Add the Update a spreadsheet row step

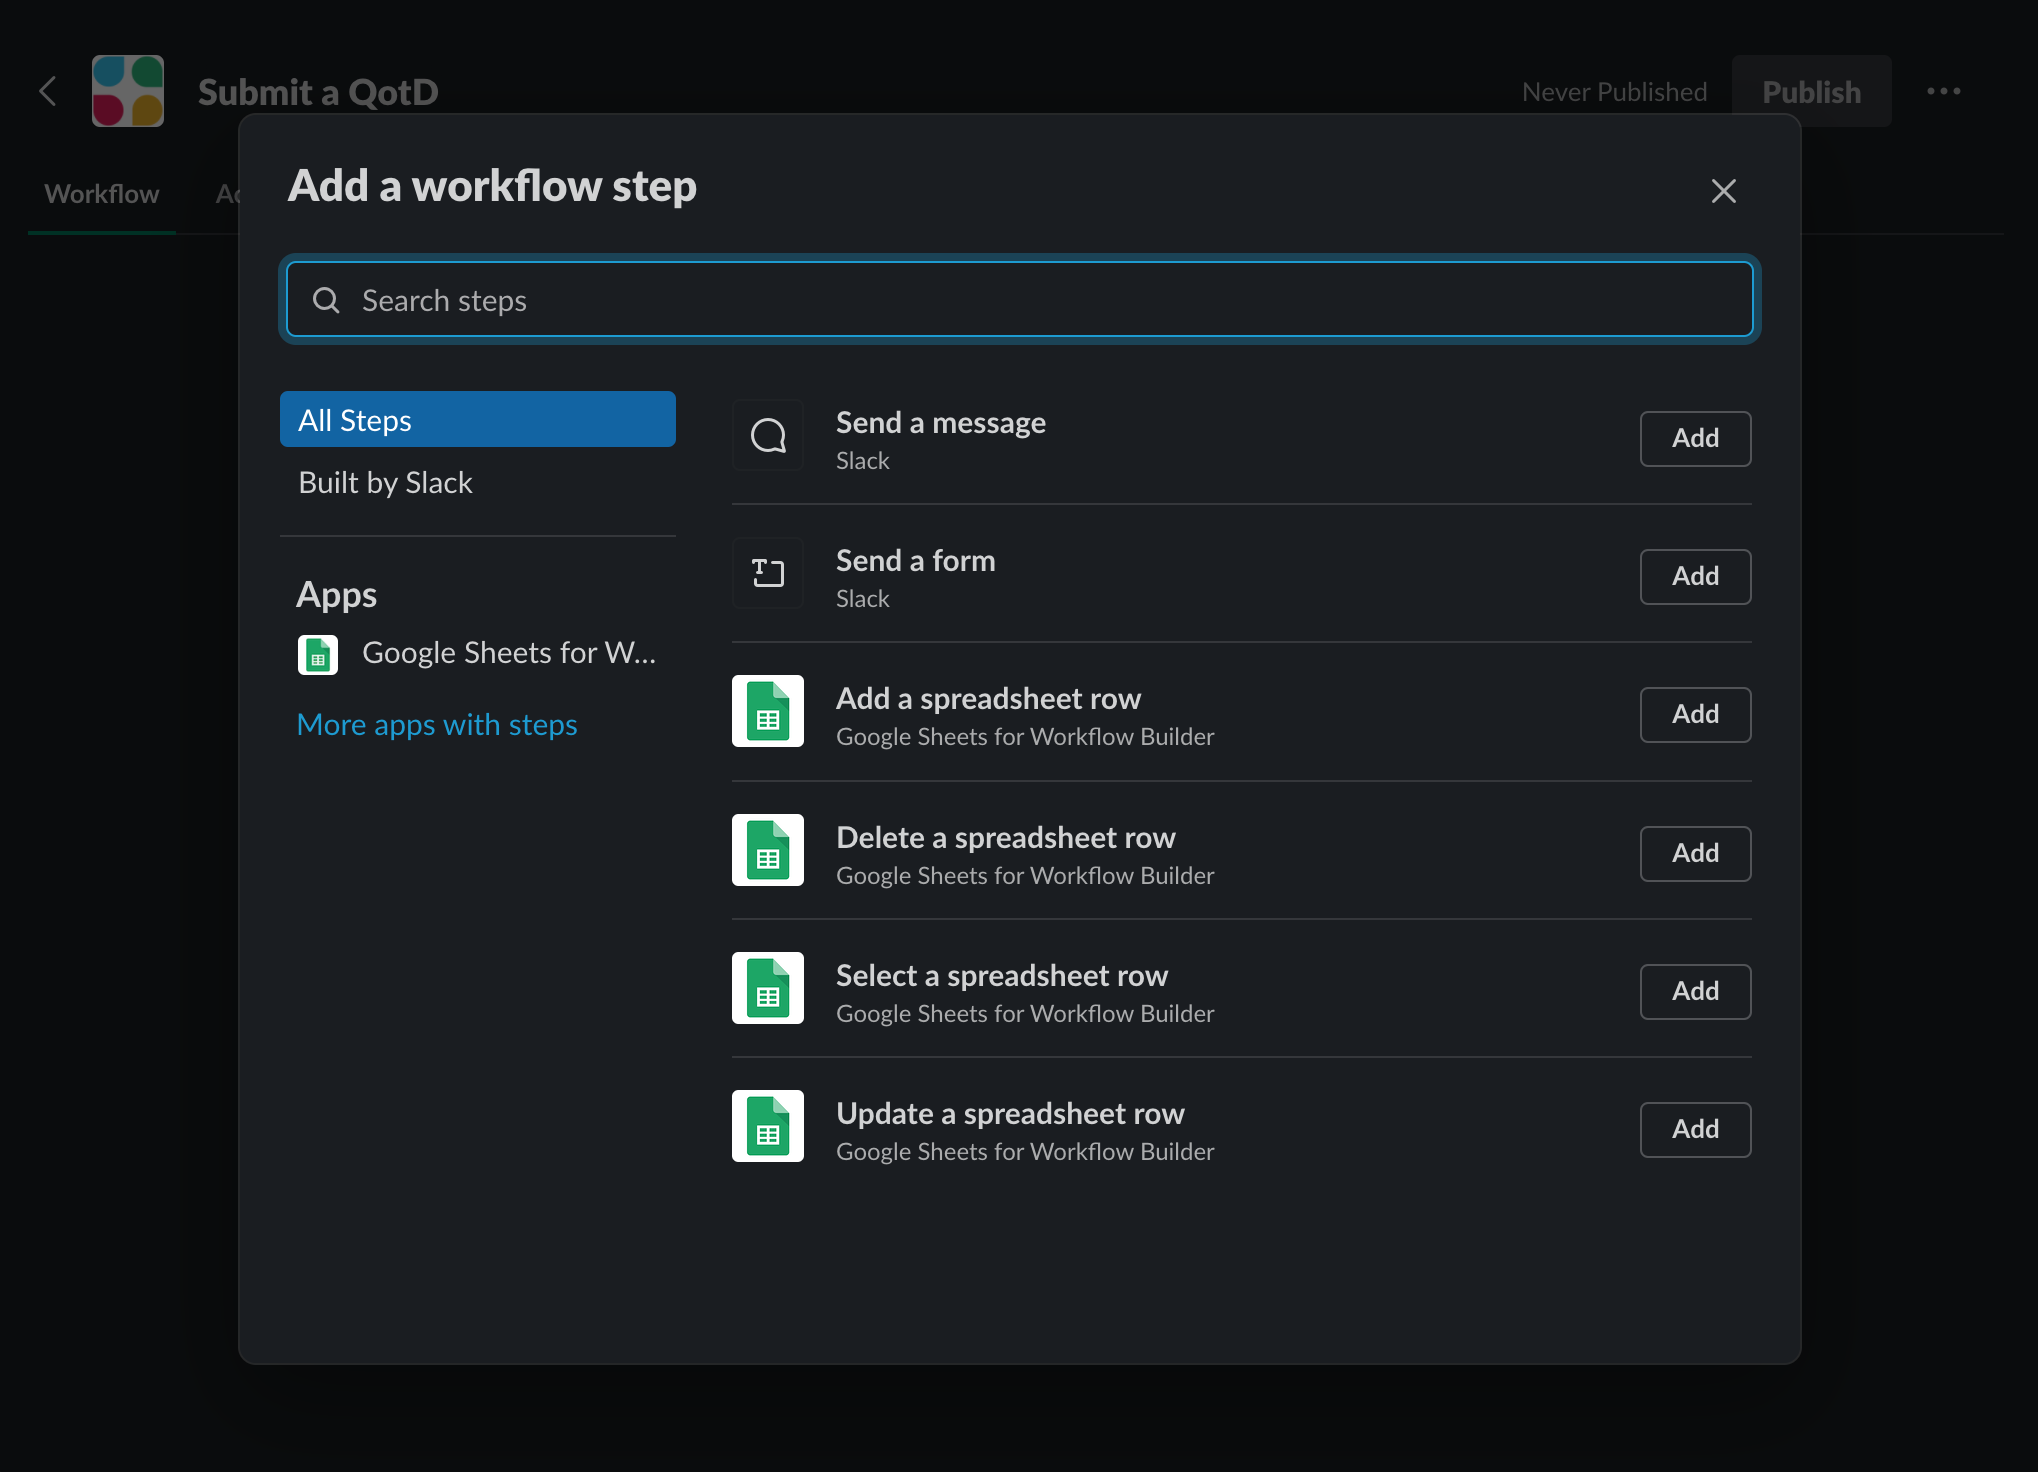(x=1695, y=1129)
